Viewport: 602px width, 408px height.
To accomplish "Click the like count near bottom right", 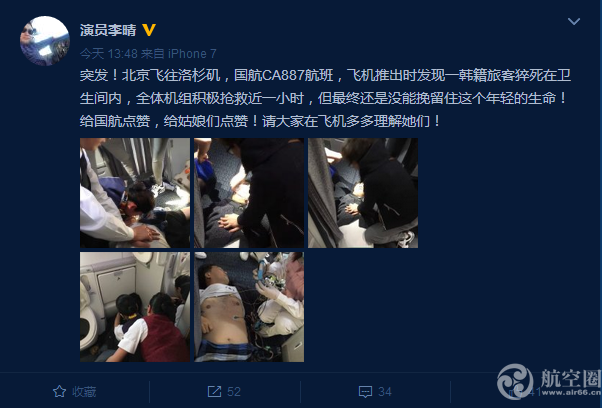I will [x=534, y=392].
